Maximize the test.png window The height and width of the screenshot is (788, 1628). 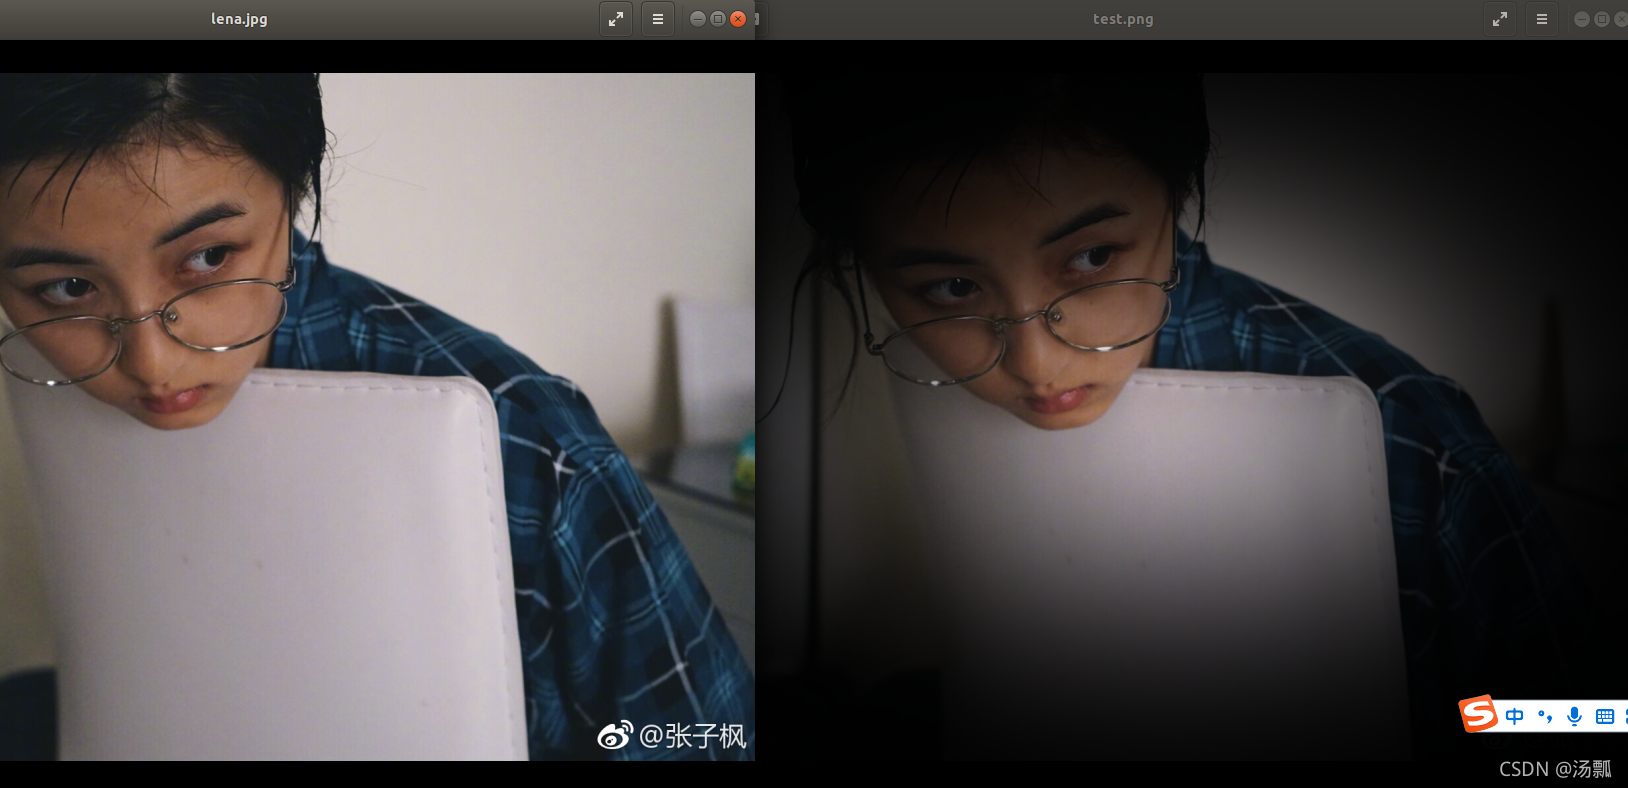click(1602, 19)
